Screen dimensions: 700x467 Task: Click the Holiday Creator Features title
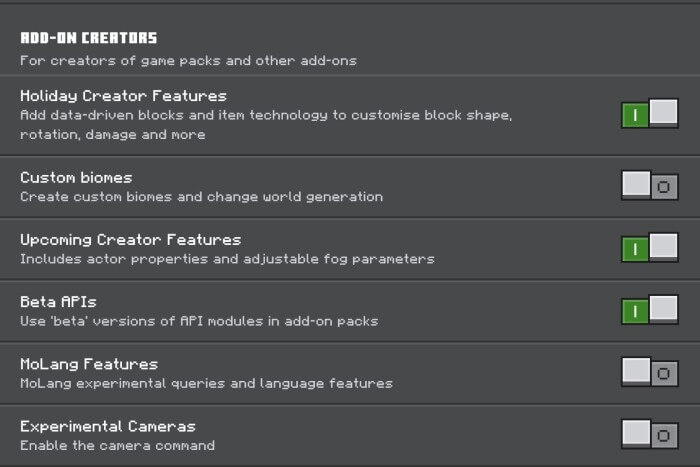[x=123, y=96]
